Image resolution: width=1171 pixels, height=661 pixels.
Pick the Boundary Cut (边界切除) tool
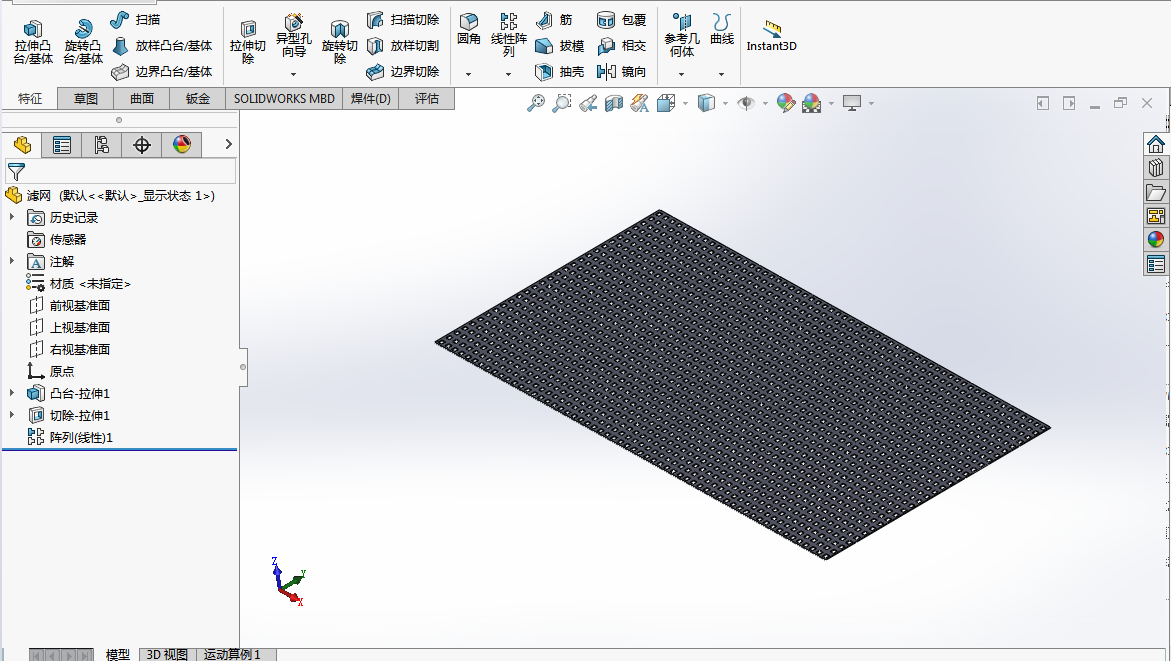pyautogui.click(x=403, y=72)
